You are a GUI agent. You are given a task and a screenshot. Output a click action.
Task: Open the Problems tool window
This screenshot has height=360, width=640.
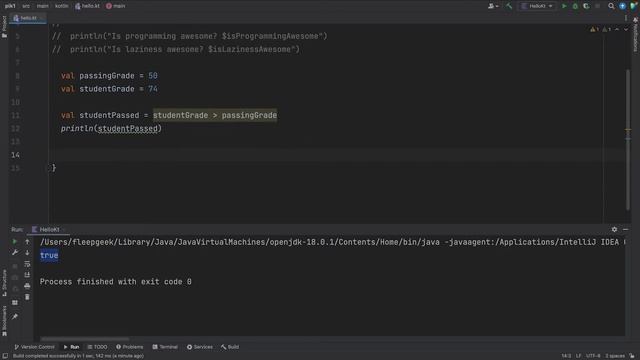pyautogui.click(x=129, y=347)
